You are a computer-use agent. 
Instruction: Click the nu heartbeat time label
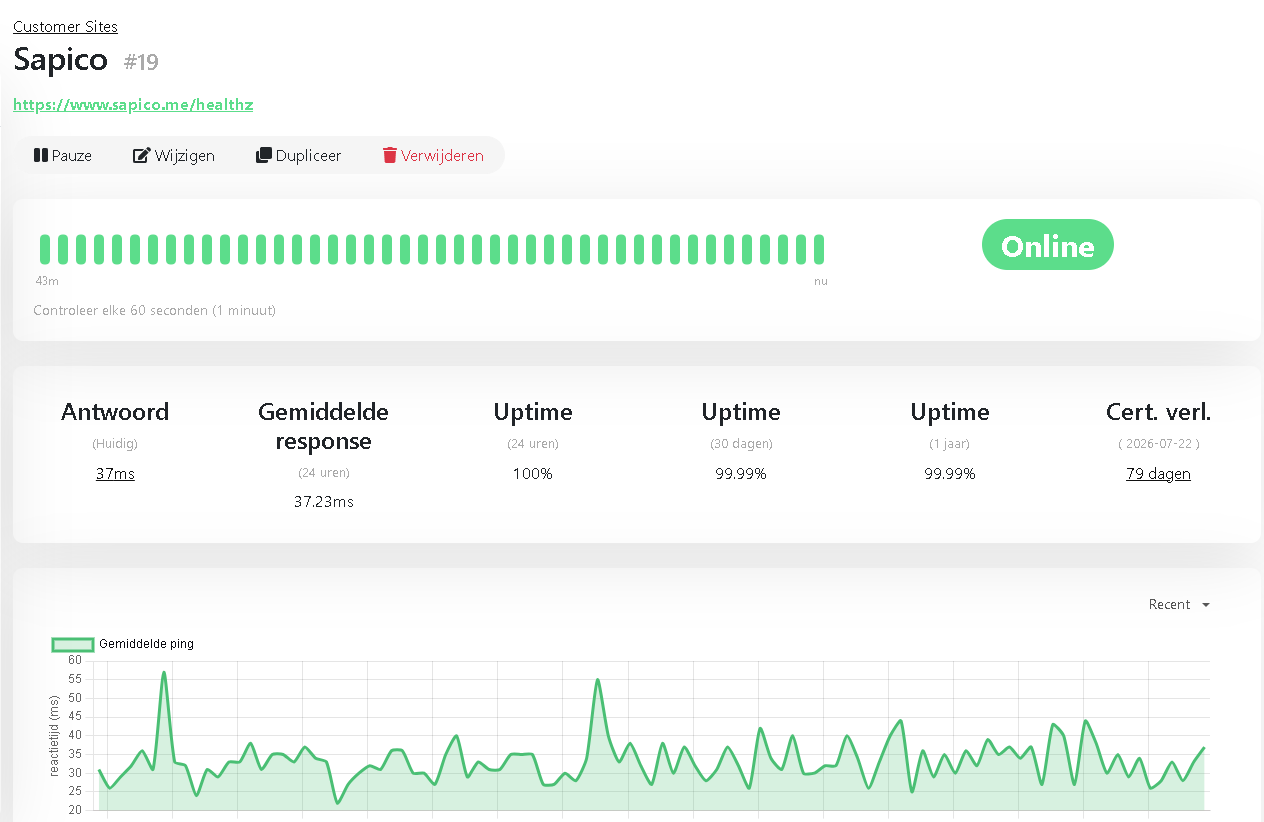[821, 281]
